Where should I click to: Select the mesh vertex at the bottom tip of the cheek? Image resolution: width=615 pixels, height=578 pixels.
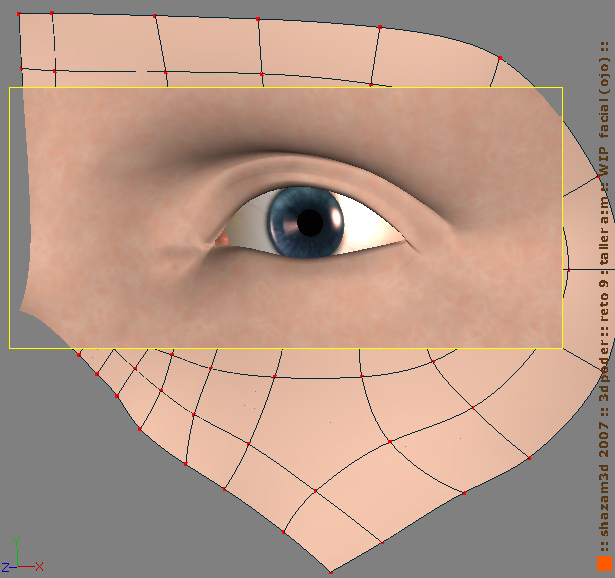pos(331,573)
